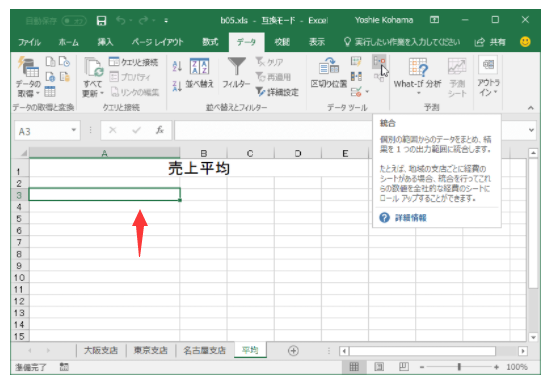Click Ribbon Display Options icon
Screen dimensions: 544x381
[434, 20]
